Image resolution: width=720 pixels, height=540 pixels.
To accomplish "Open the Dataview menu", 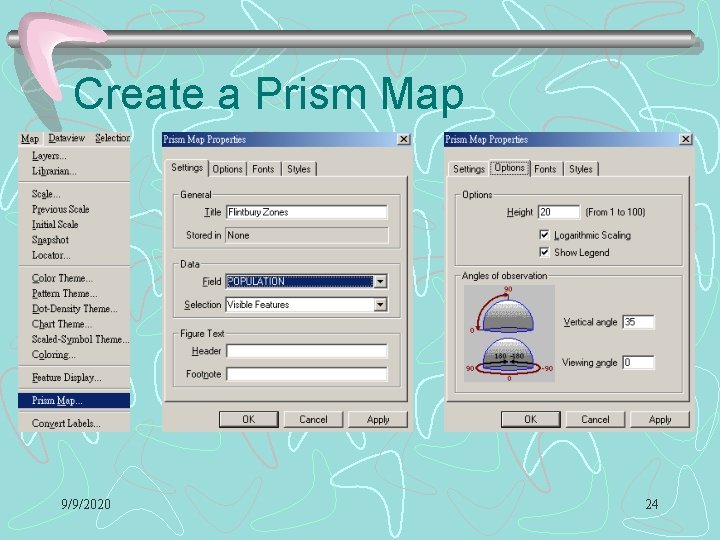I will [x=67, y=138].
